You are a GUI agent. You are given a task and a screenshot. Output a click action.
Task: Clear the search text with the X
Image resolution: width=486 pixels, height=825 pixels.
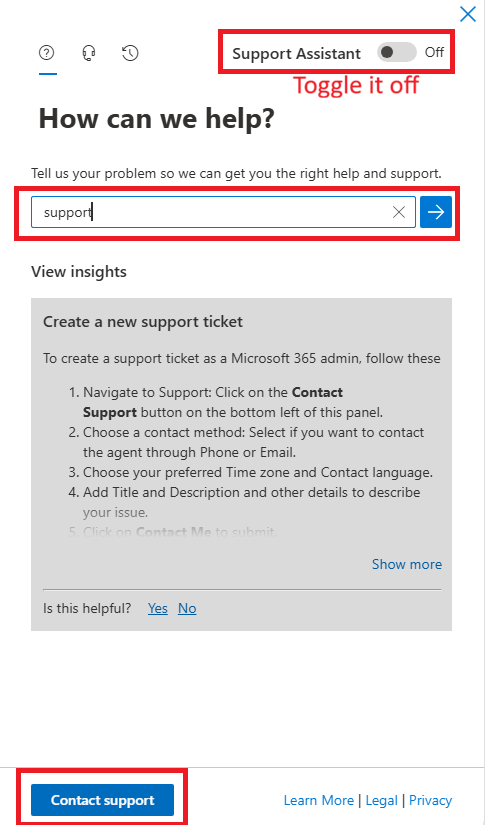tap(399, 212)
